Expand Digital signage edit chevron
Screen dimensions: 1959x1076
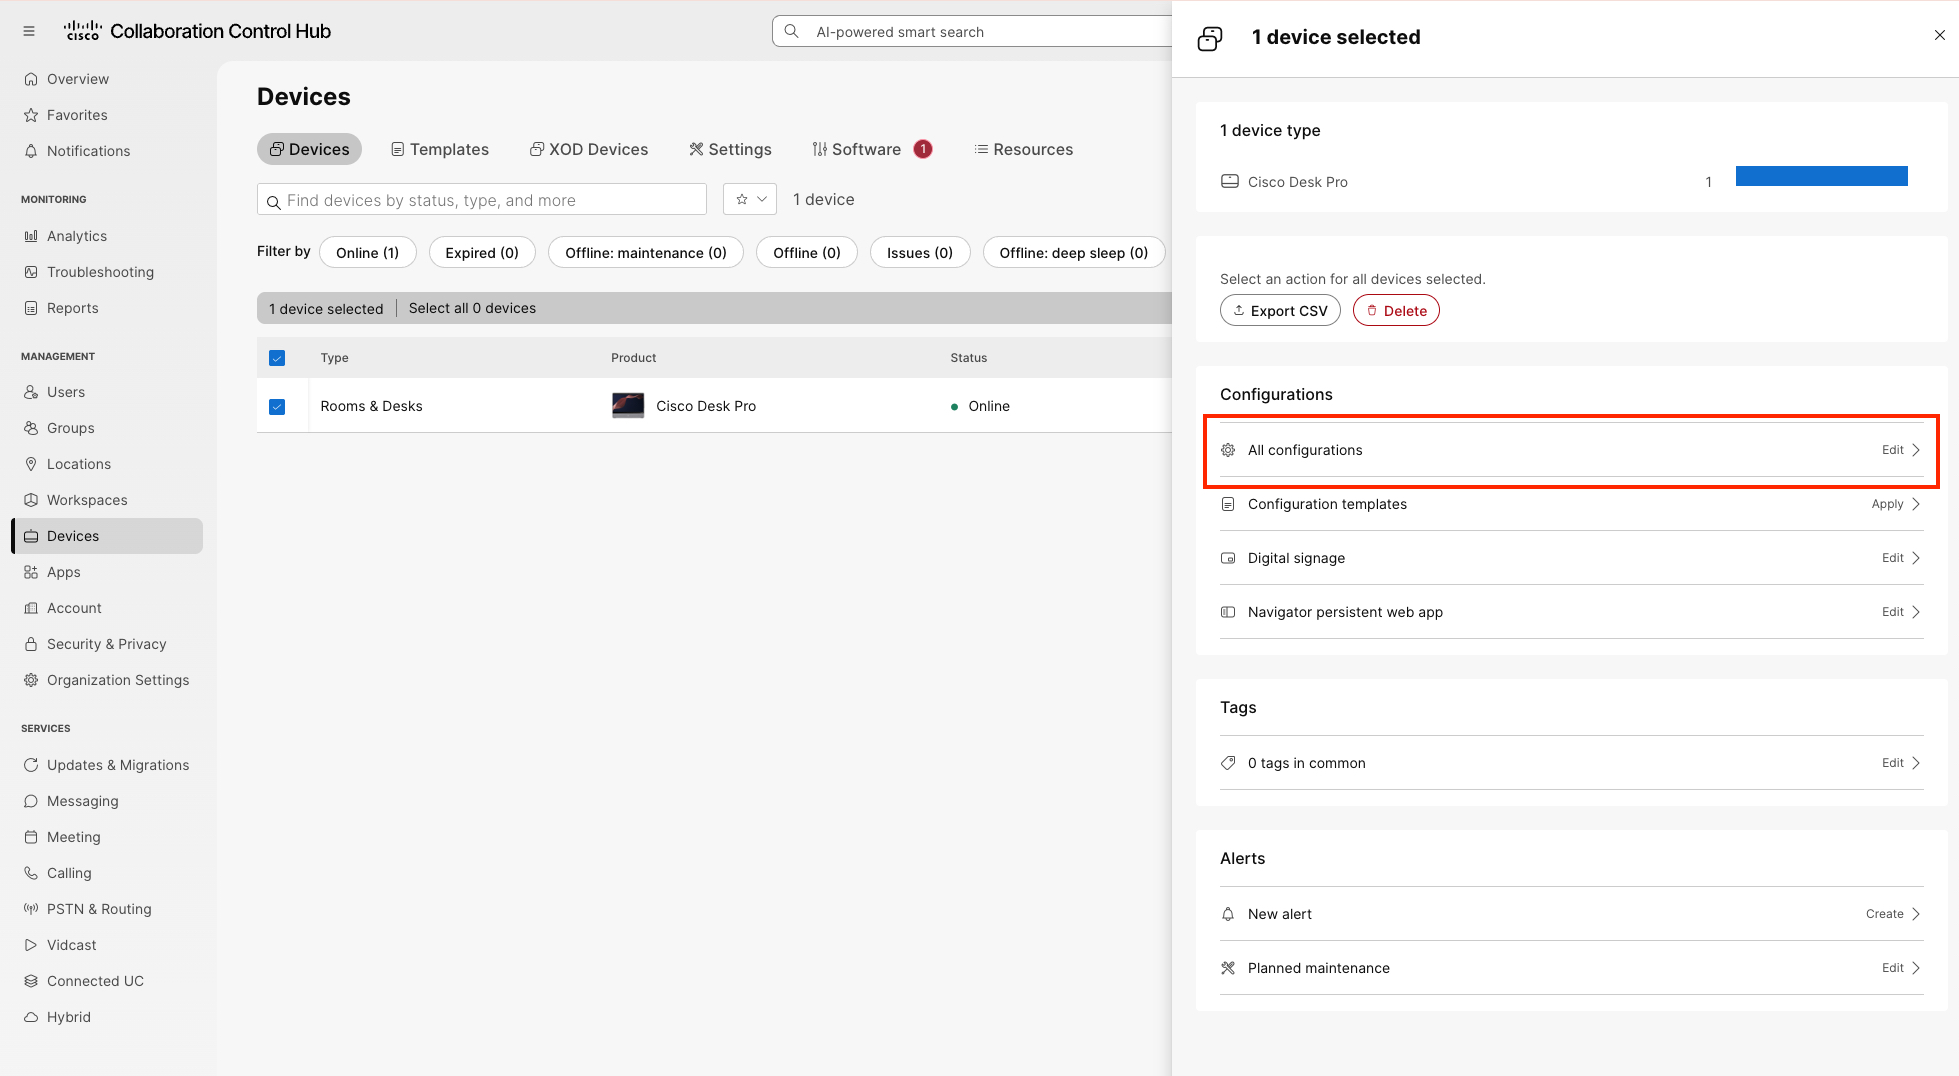point(1916,558)
